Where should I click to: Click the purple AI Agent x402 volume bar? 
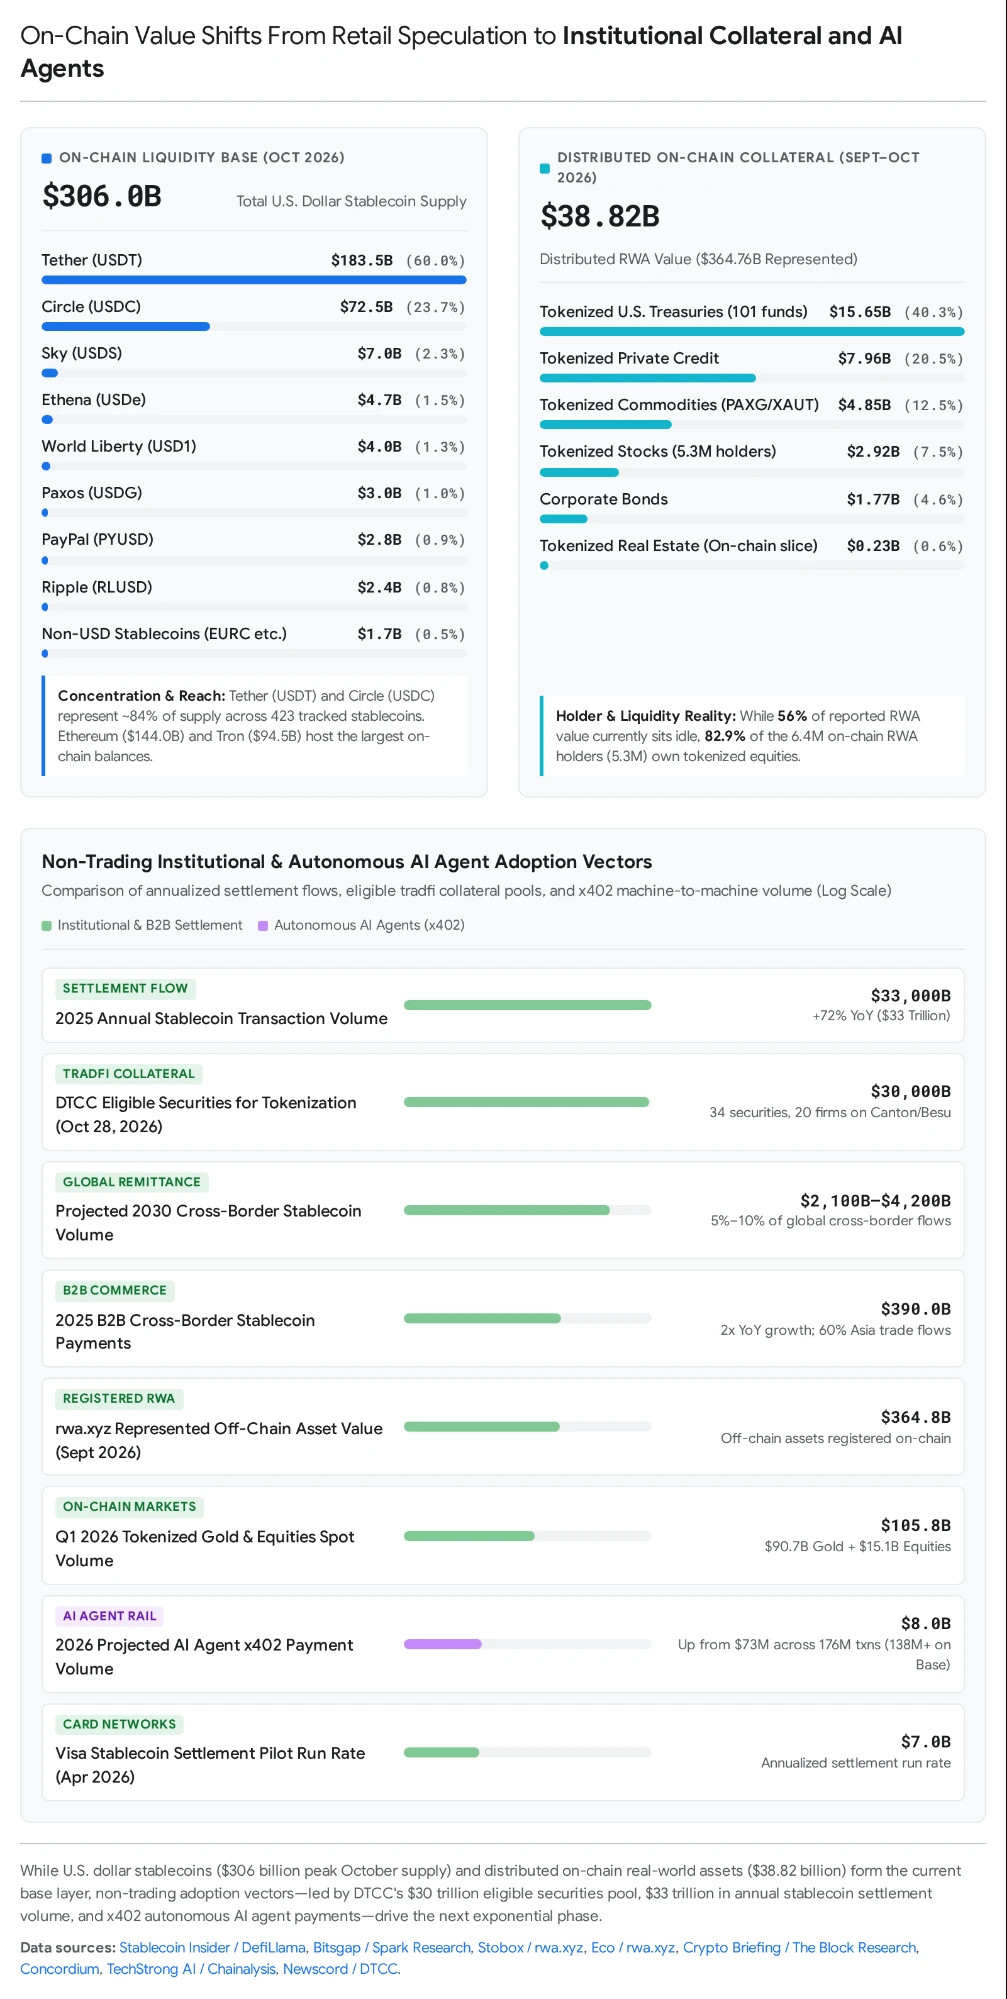coord(443,1644)
